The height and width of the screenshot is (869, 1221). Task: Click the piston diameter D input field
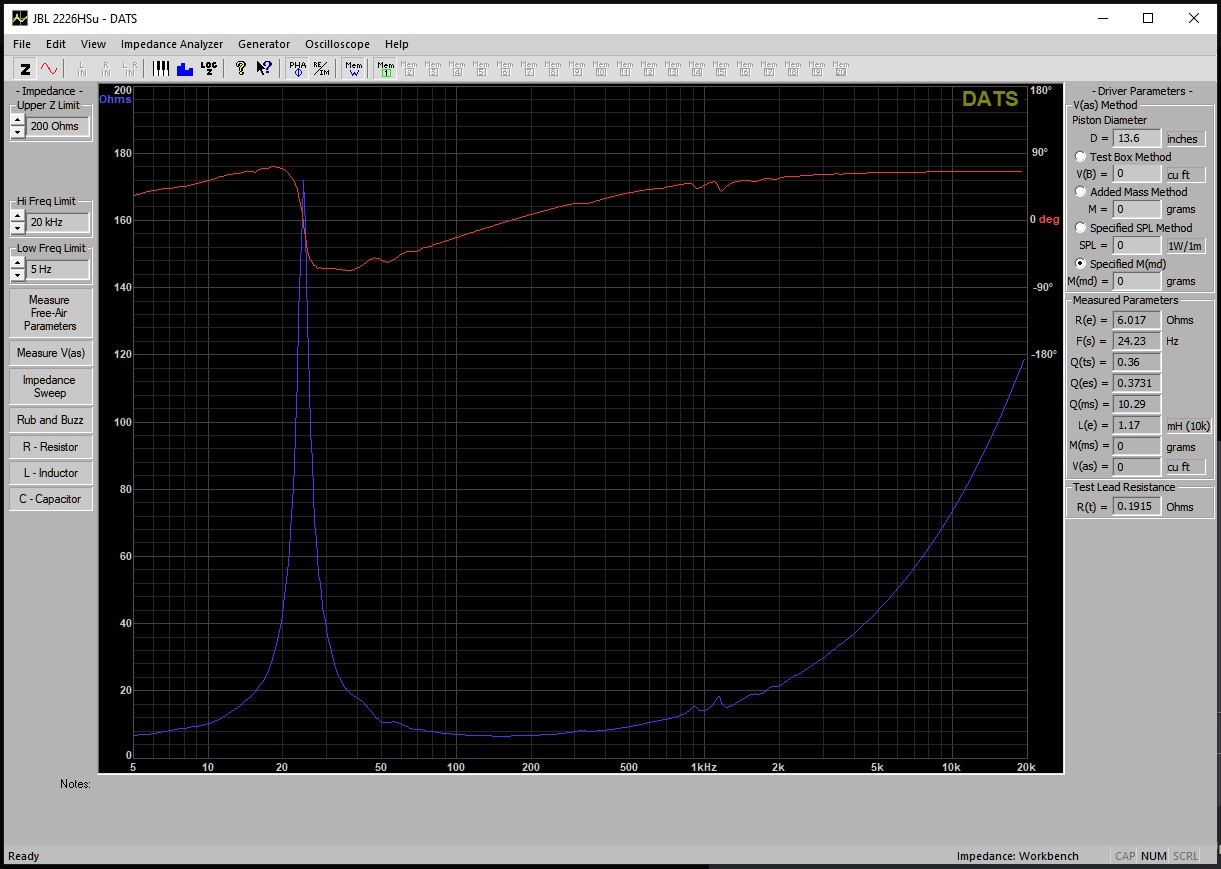pyautogui.click(x=1136, y=139)
